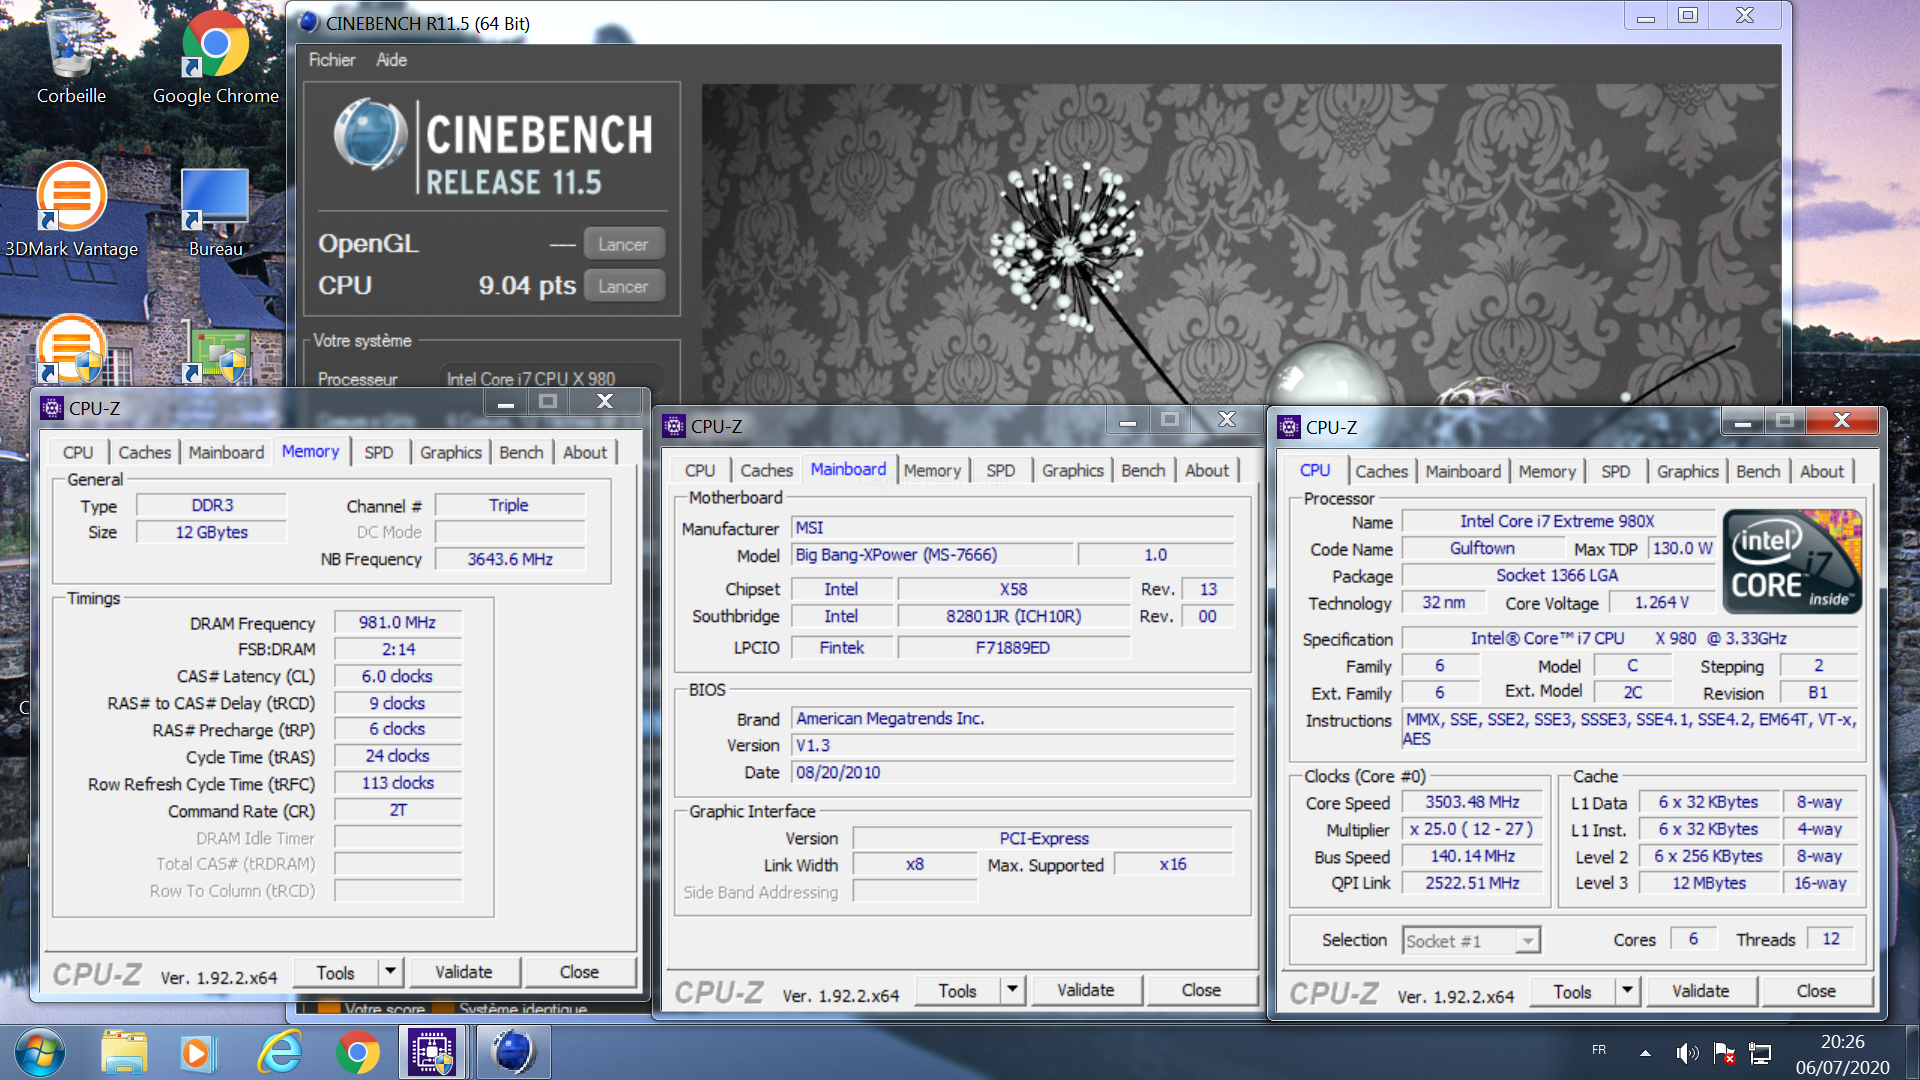
Task: Click Validate in CPU window
Action: coord(1700,991)
